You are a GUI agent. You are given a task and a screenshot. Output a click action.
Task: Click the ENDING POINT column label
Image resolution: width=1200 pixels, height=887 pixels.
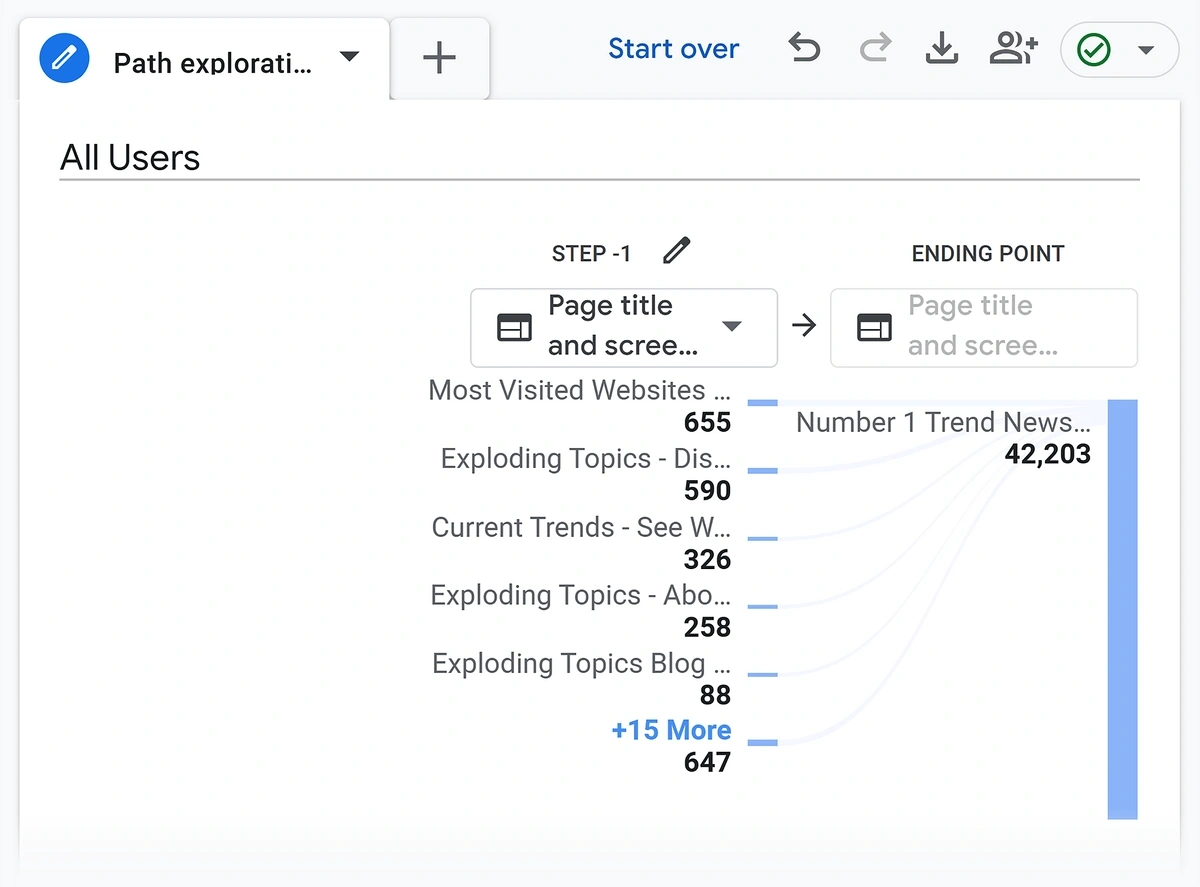(987, 254)
